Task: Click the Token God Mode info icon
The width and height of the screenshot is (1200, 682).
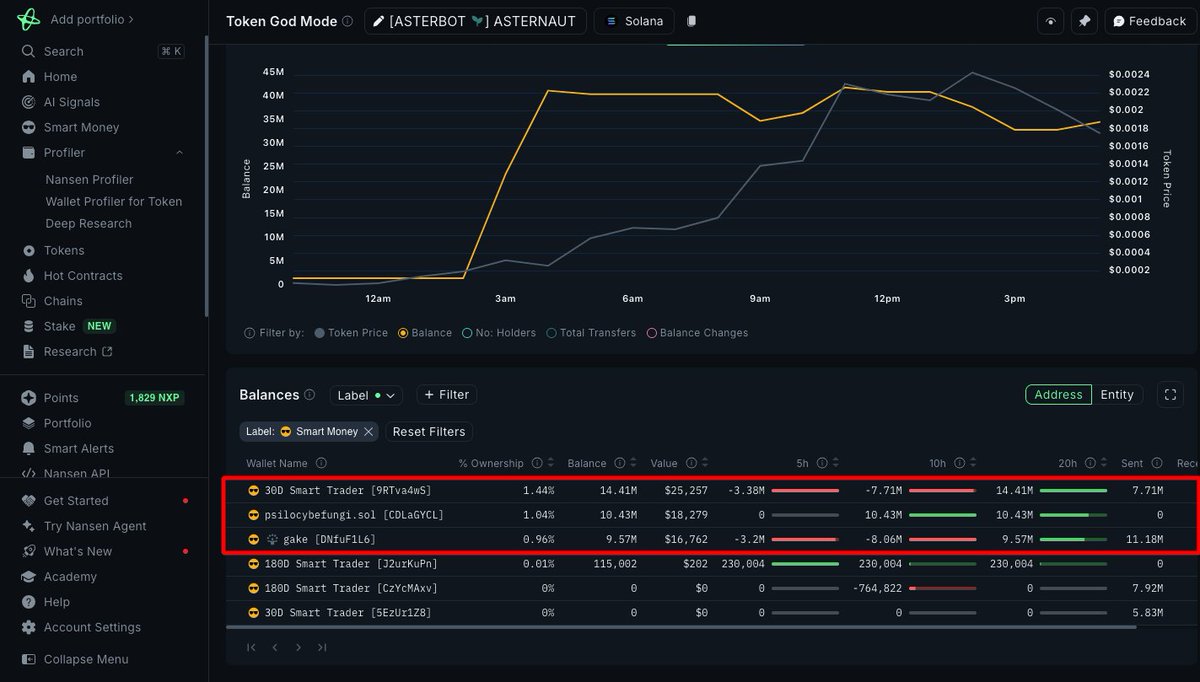Action: (347, 21)
